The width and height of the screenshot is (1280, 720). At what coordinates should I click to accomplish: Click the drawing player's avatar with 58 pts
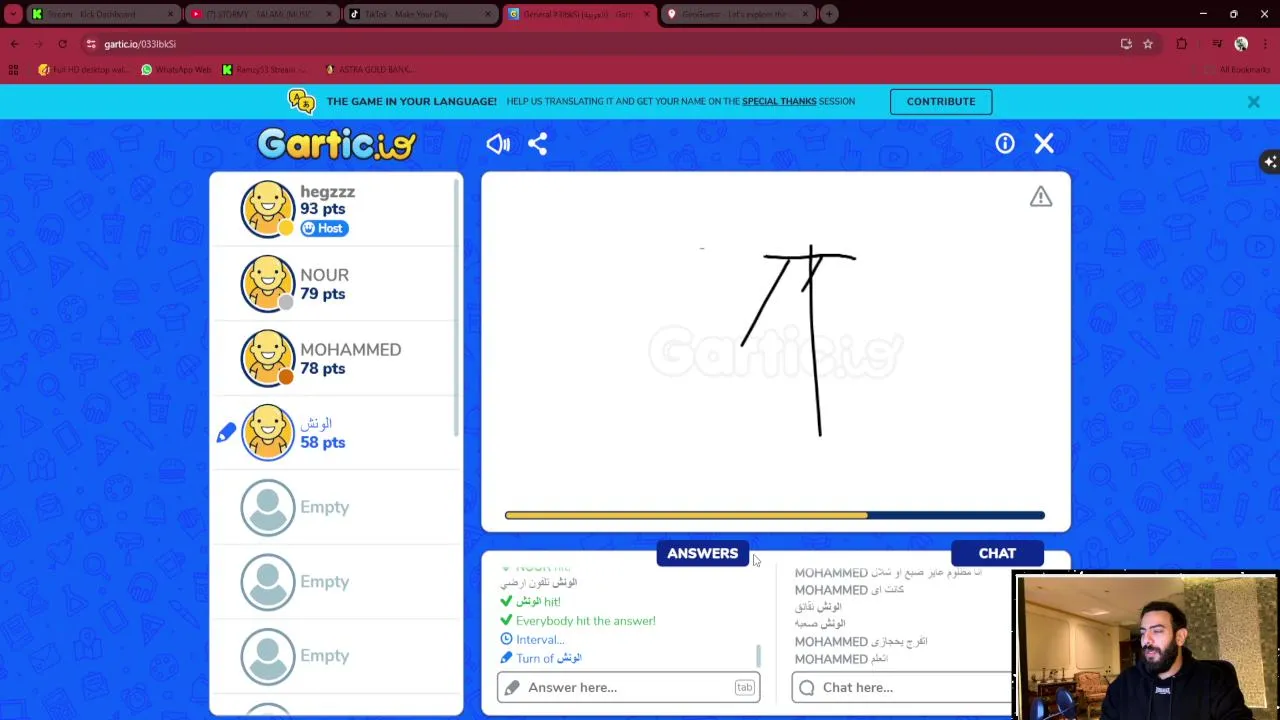point(268,432)
